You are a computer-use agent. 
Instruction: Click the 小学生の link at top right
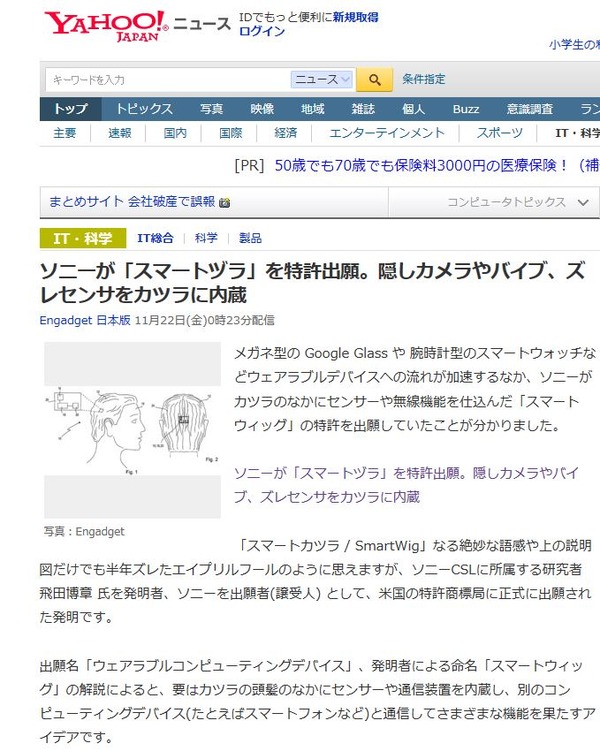574,45
